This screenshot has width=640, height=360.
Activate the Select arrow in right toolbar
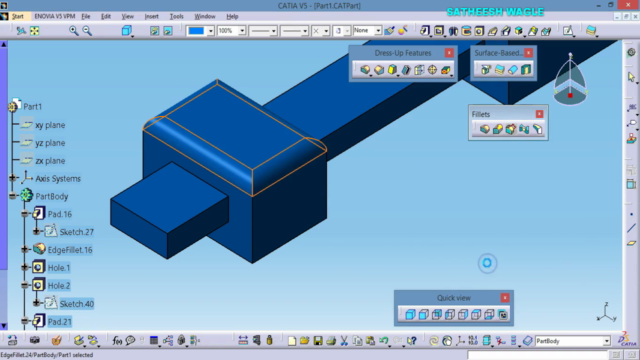[x=631, y=77]
